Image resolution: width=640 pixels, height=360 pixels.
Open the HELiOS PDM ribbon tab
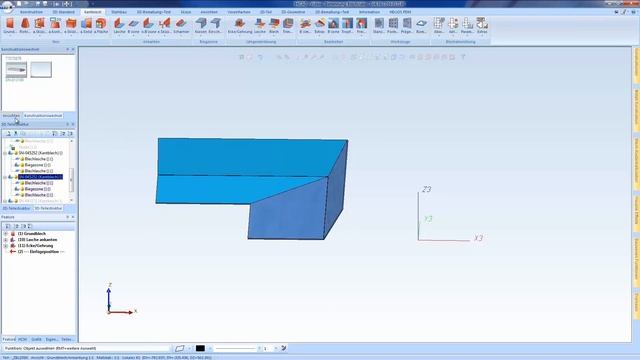pyautogui.click(x=400, y=12)
